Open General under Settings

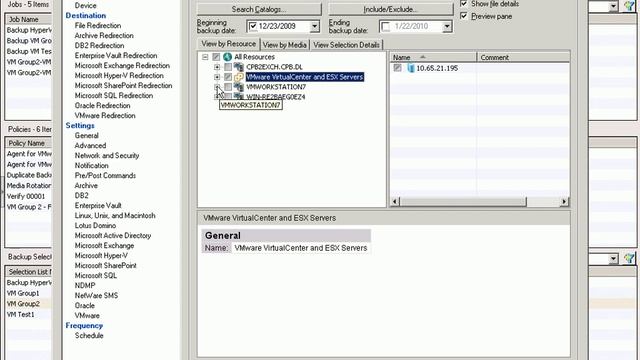pos(87,136)
